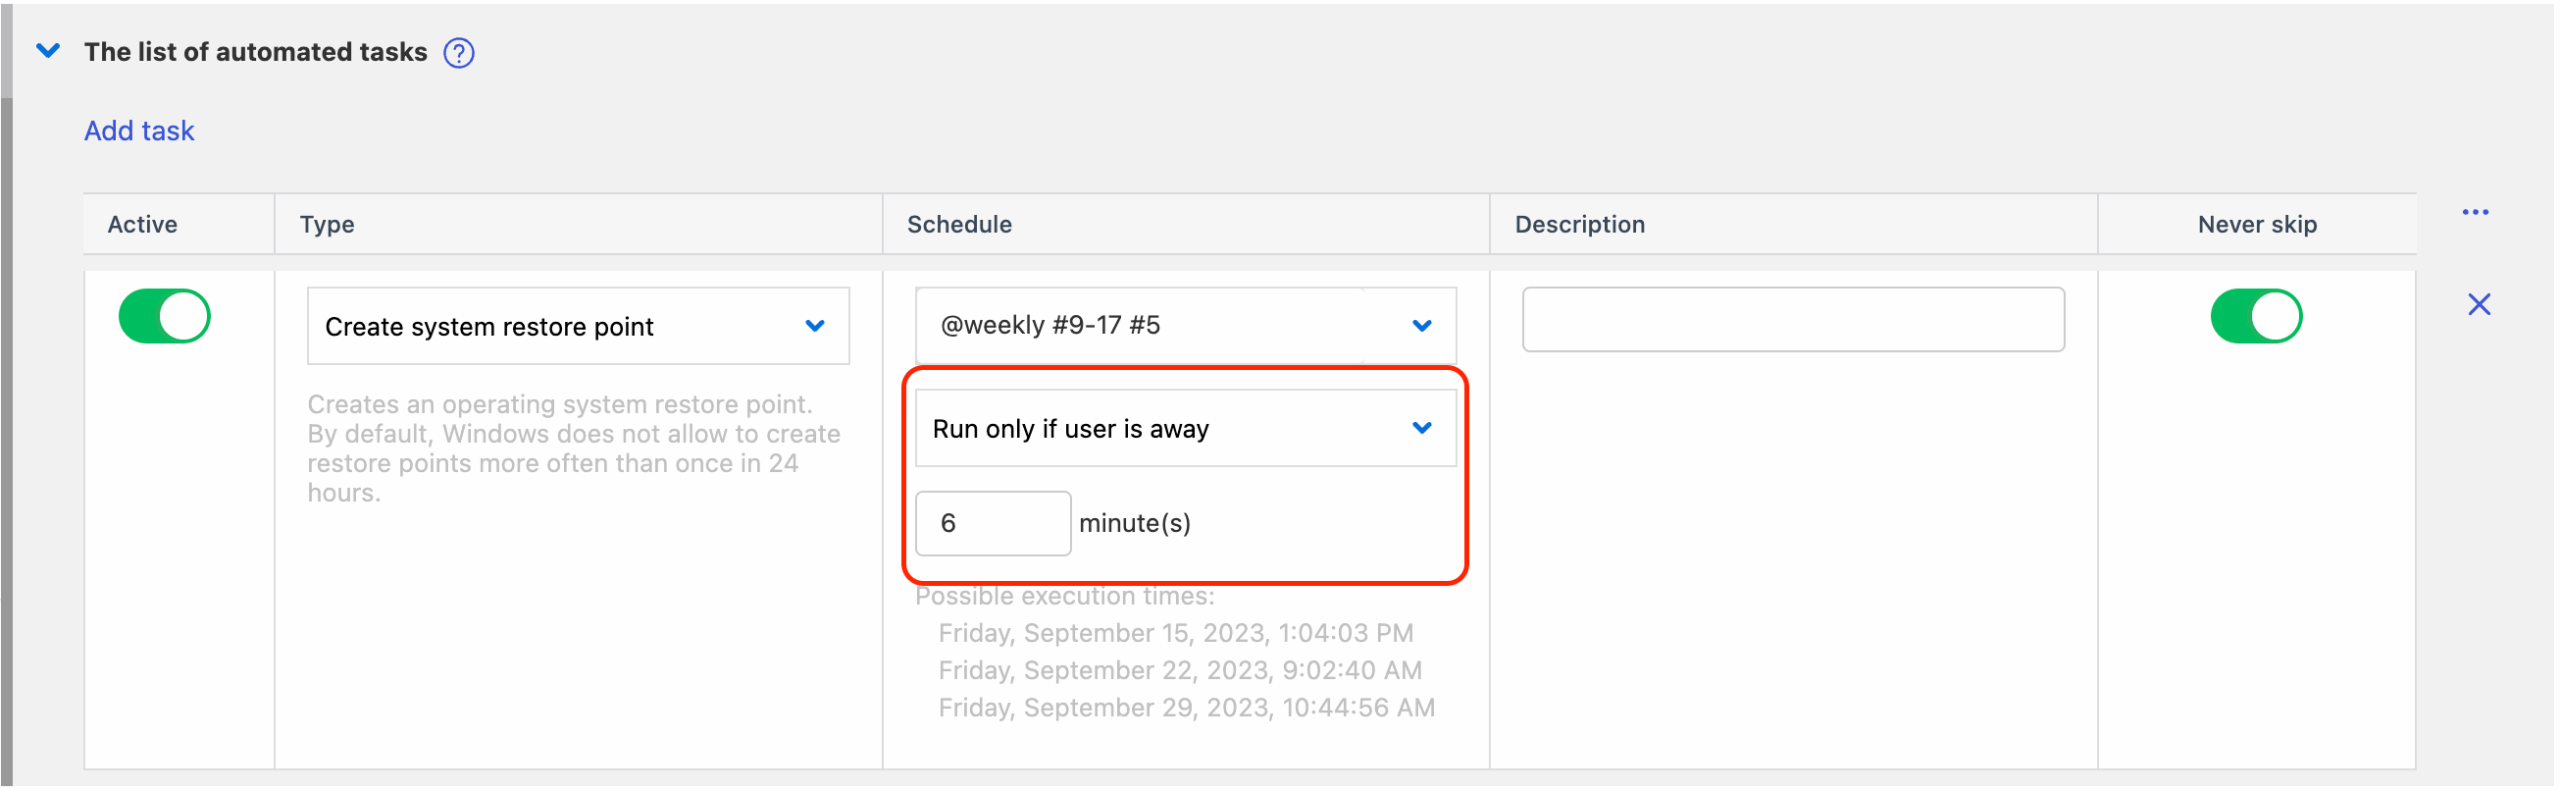Toggle the Active switch off
Image resolution: width=2560 pixels, height=791 pixels.
[164, 316]
